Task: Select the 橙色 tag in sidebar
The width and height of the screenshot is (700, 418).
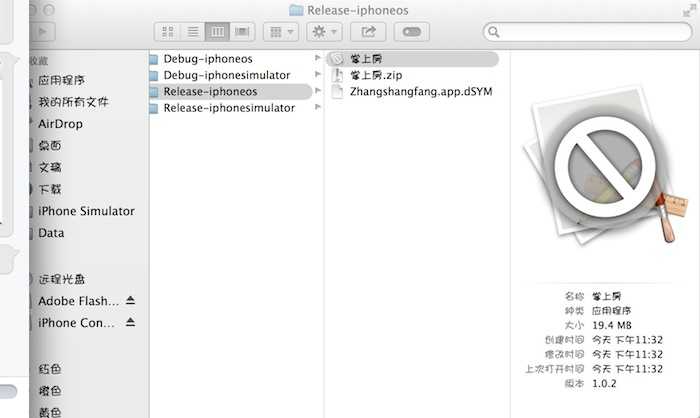Action: tap(50, 391)
